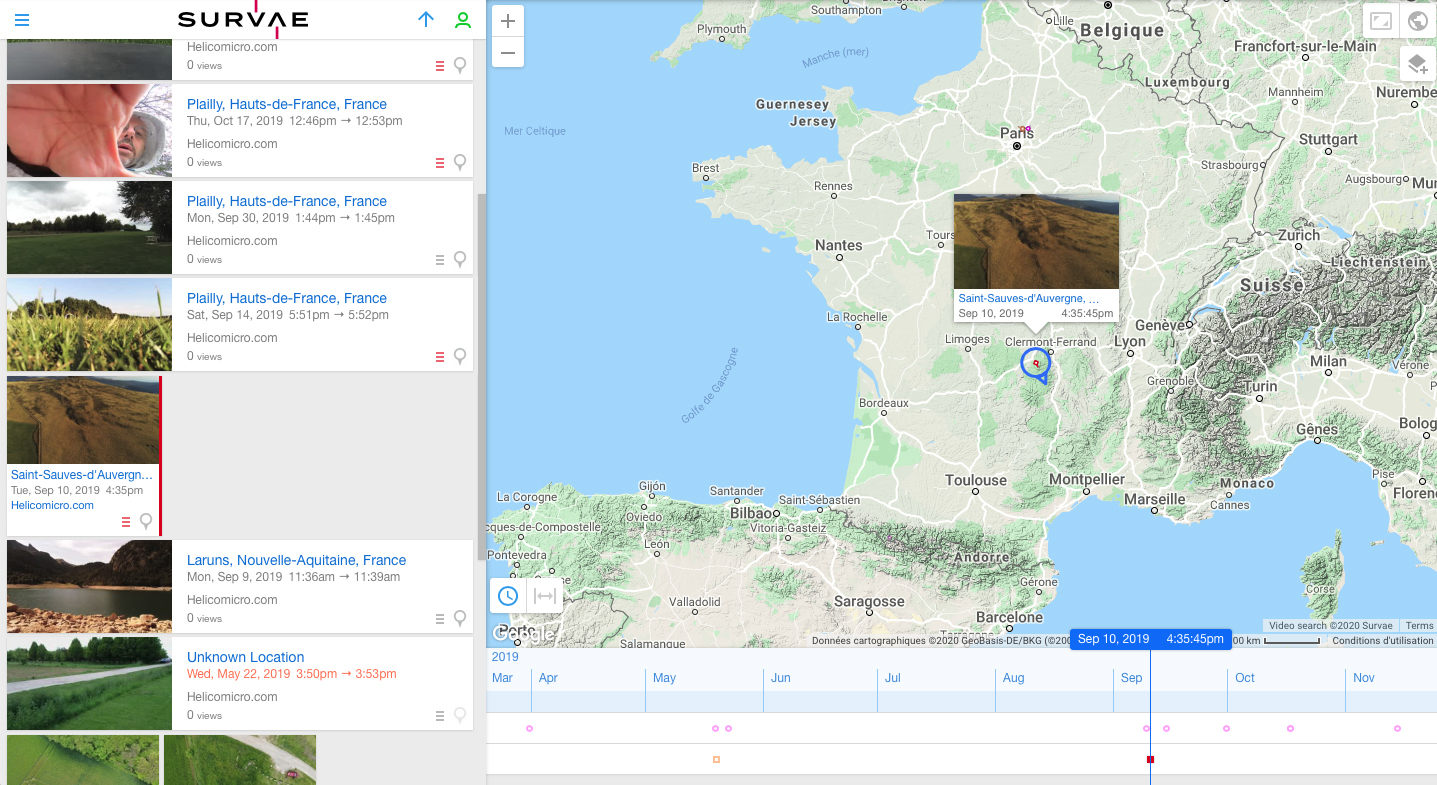Zoom in on the map
The height and width of the screenshot is (785, 1437).
(508, 21)
